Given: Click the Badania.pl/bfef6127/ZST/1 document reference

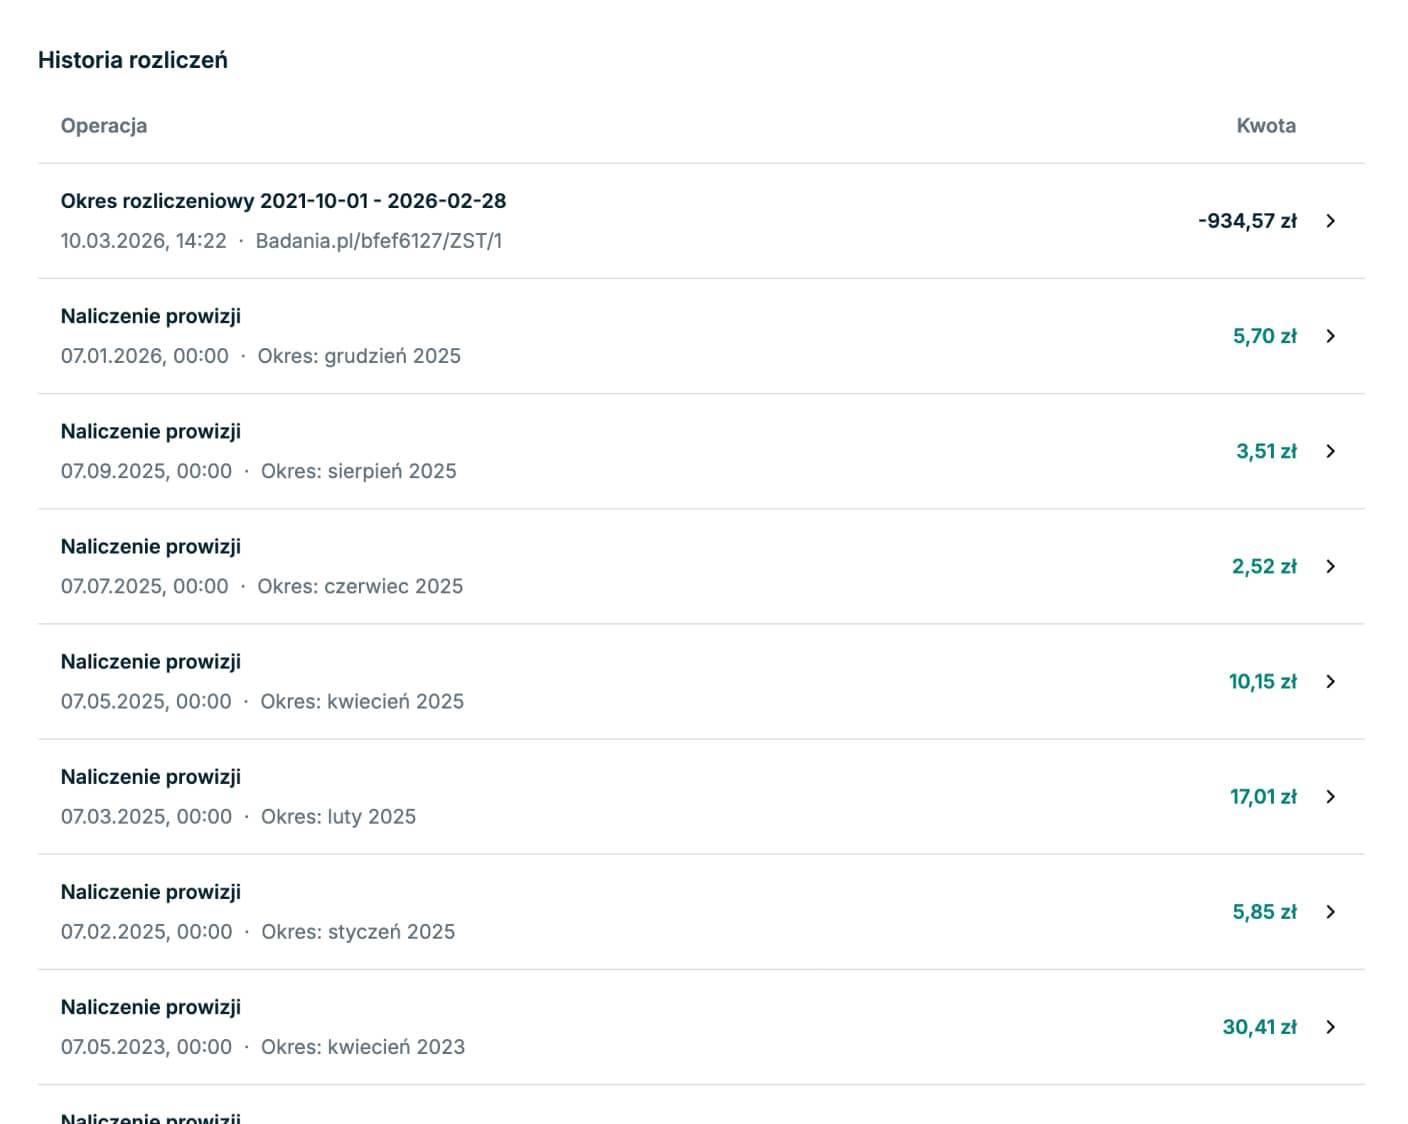Looking at the screenshot, I should 379,241.
